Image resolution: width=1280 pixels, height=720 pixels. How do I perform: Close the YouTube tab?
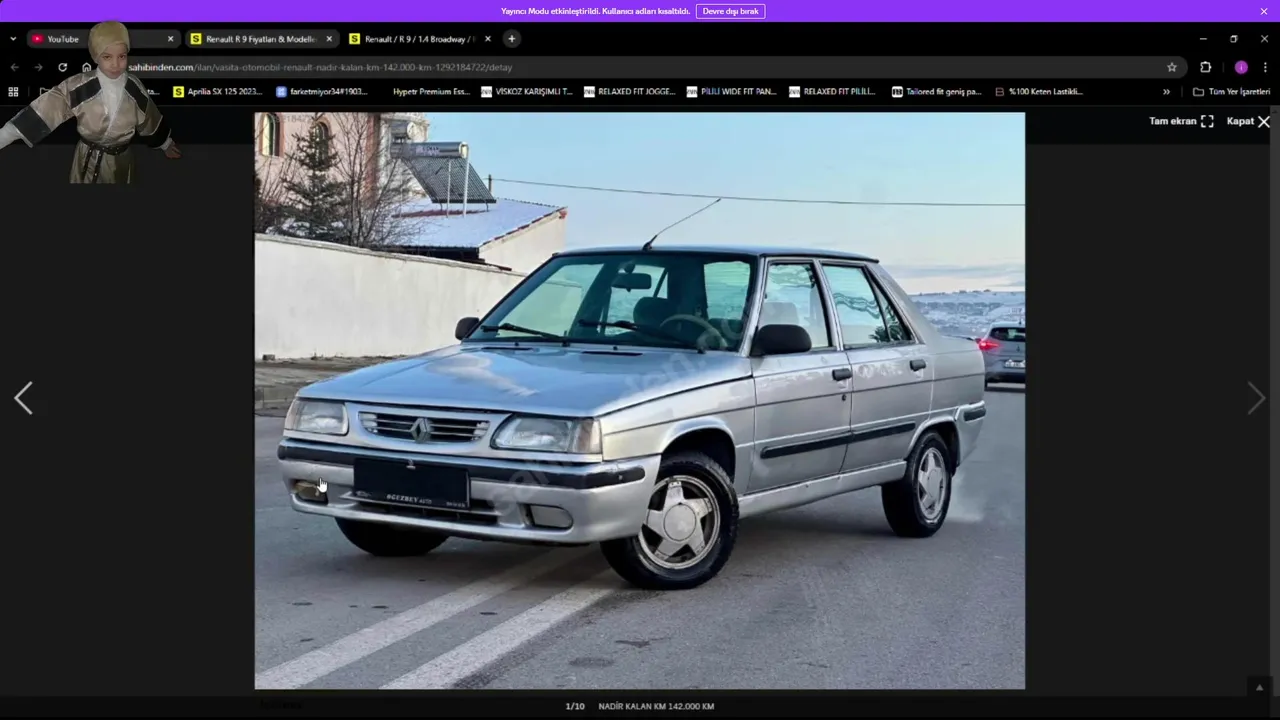click(170, 39)
